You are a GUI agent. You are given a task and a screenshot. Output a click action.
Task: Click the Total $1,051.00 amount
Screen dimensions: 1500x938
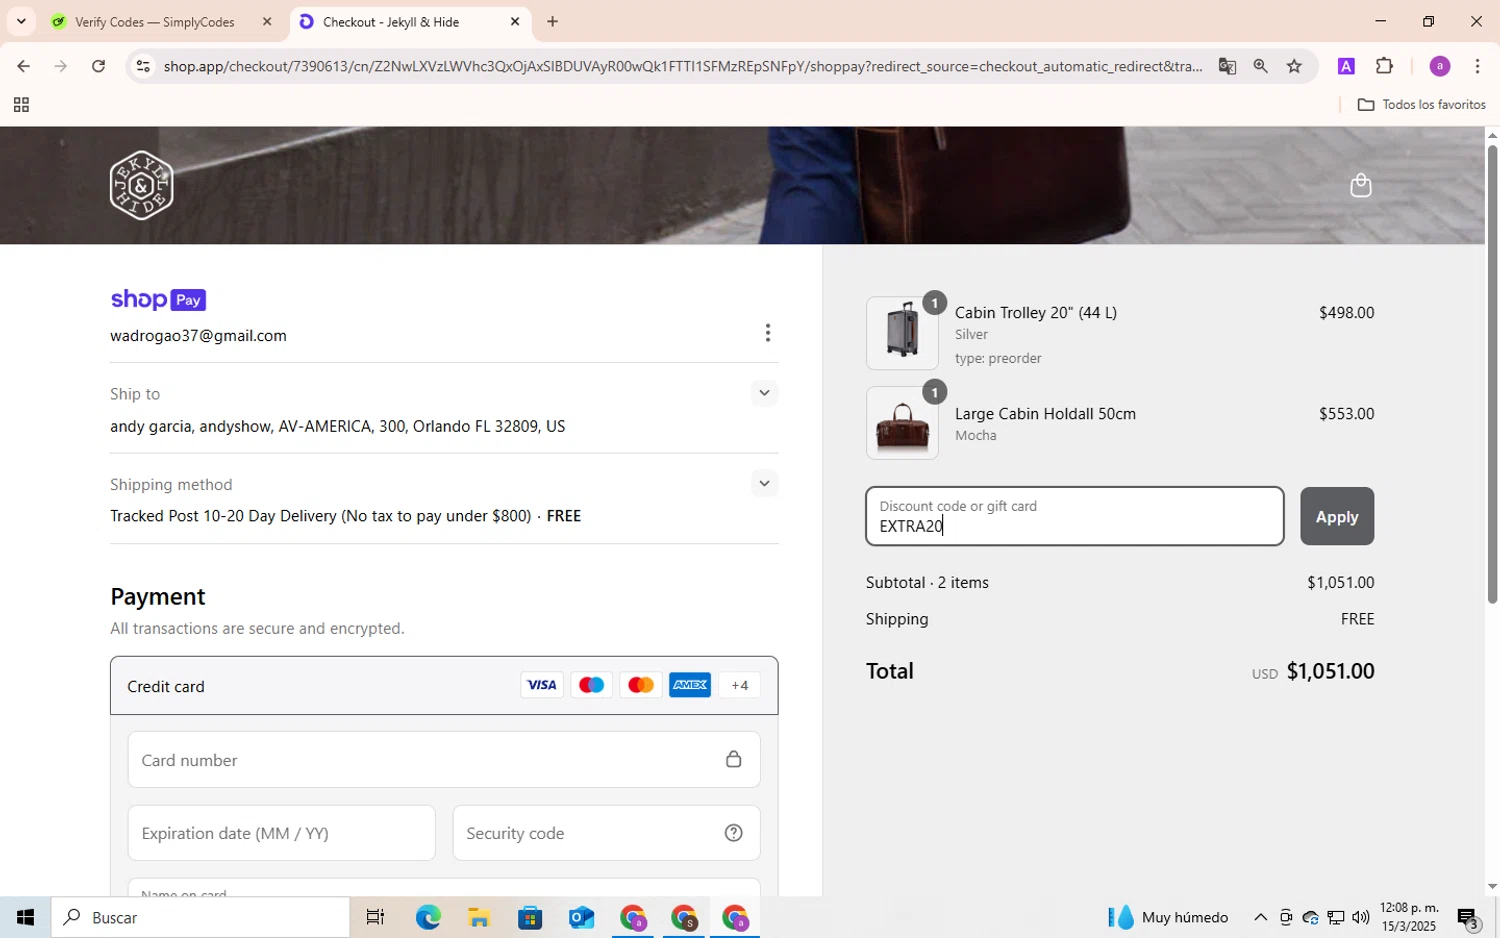coord(1330,670)
